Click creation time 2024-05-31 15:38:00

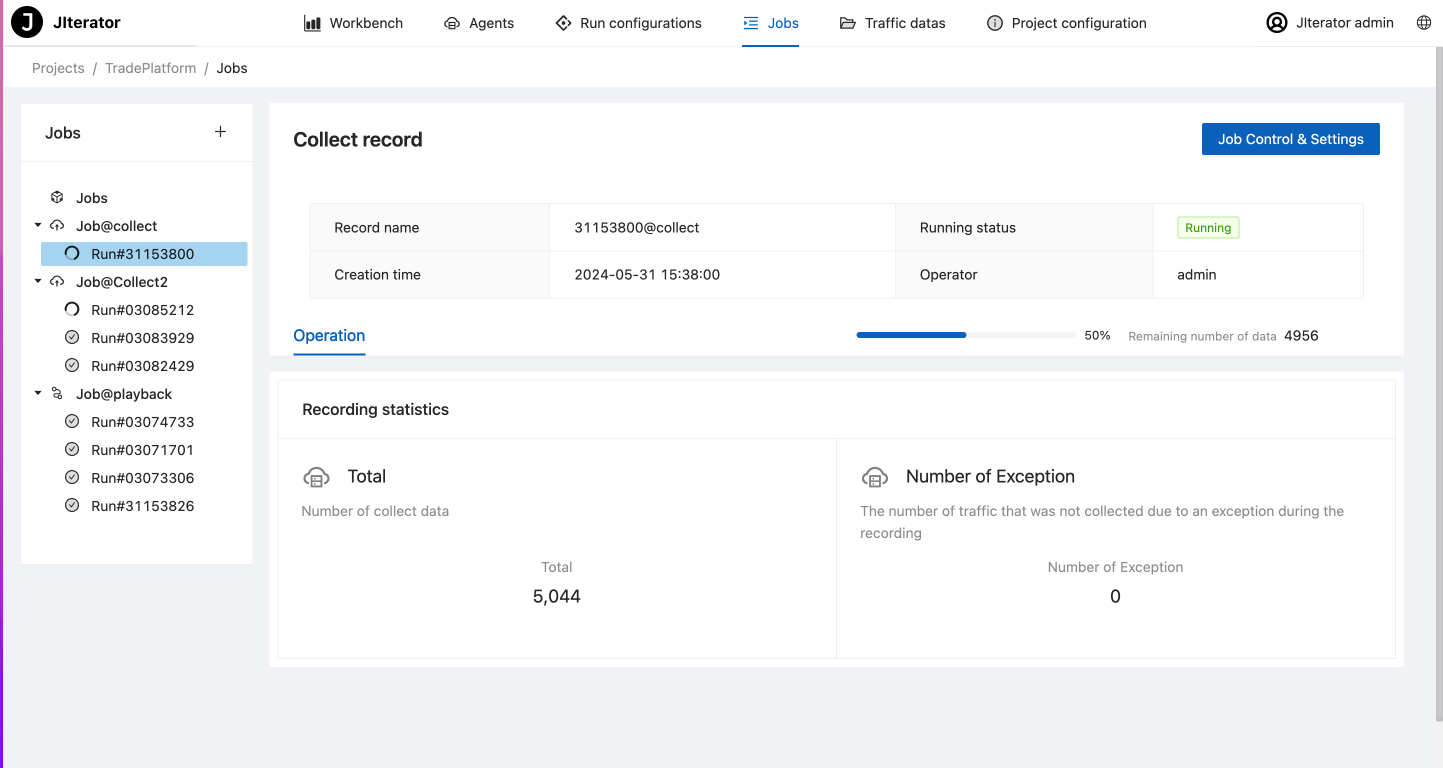click(x=647, y=275)
